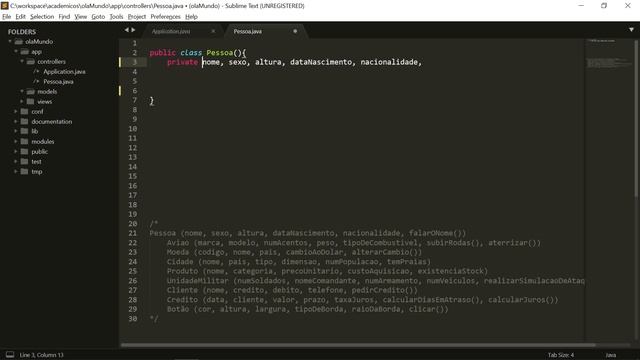Open the Goto menu
Screen dimensions: 640x360
[x=98, y=17]
